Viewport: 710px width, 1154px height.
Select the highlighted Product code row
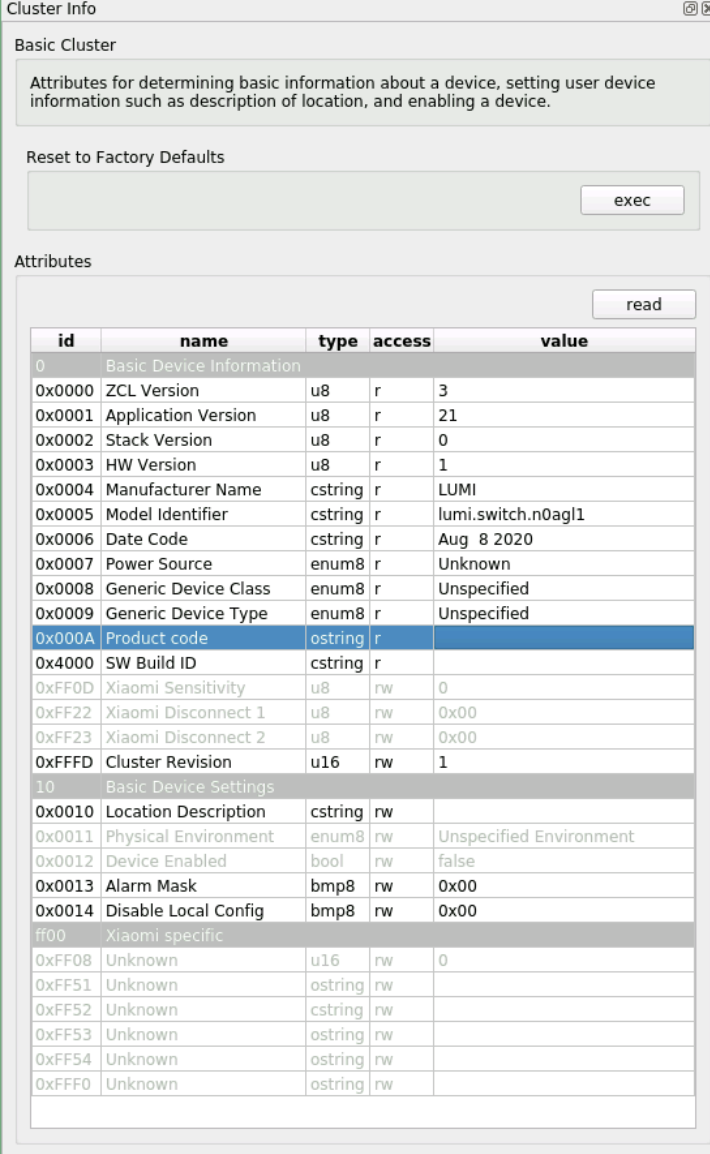pos(363,638)
